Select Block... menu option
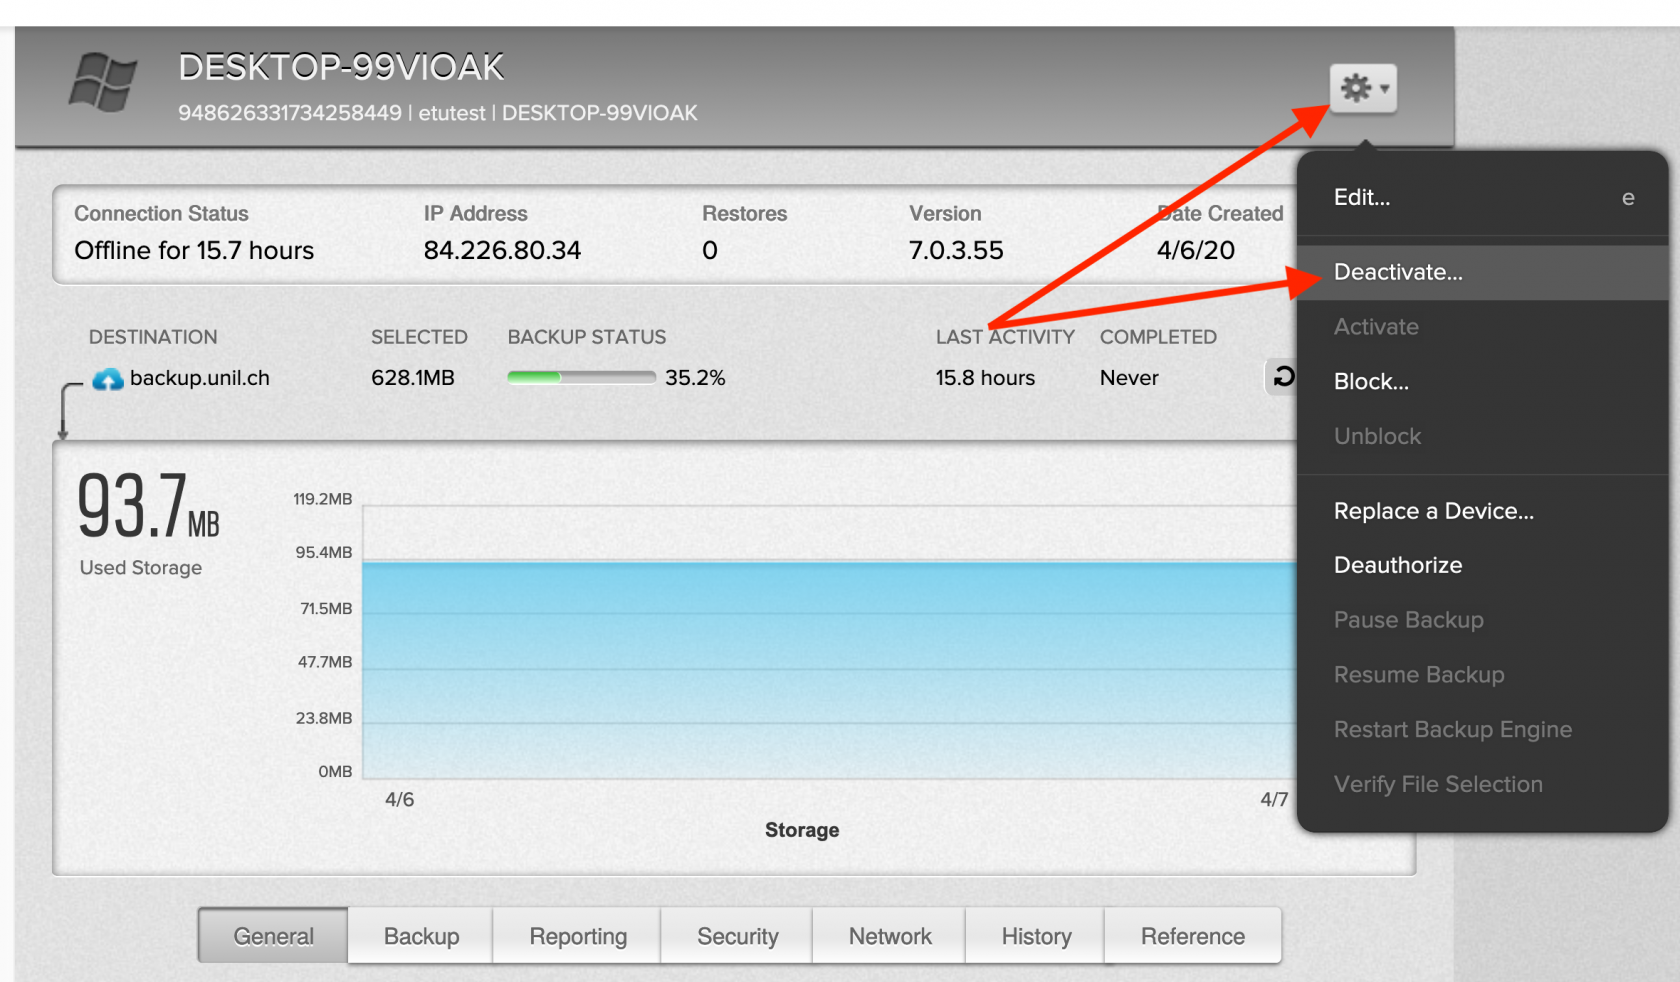The height and width of the screenshot is (982, 1680). pos(1370,382)
